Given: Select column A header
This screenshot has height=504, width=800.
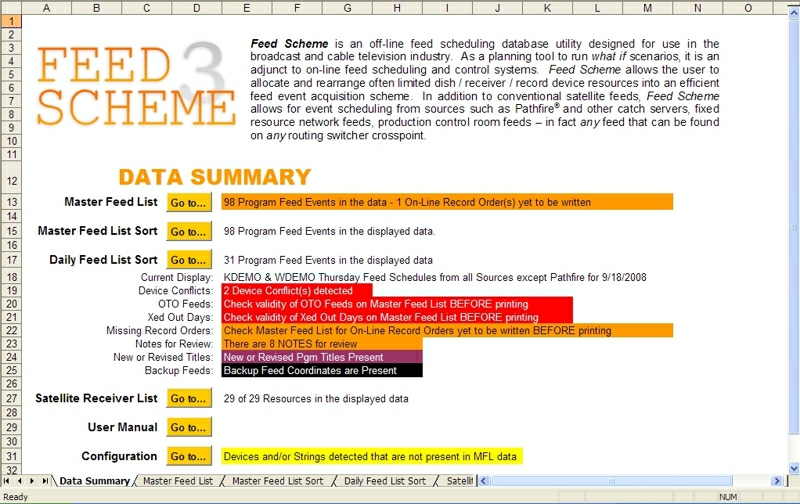Looking at the screenshot, I should click(46, 8).
